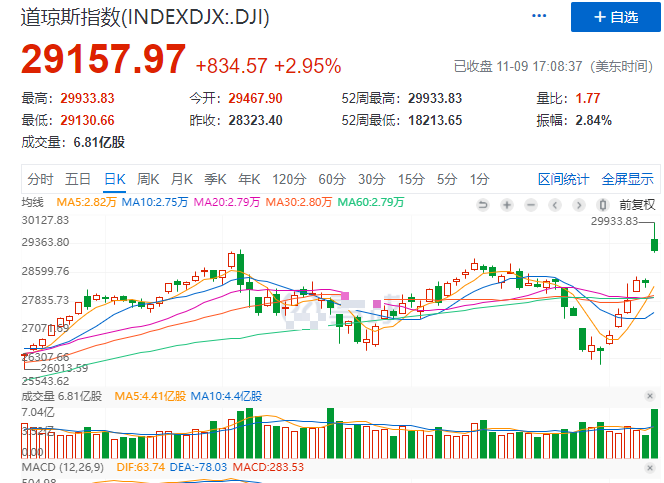Click the MA60:2.79万 legend label
This screenshot has width=664, height=483.
371,202
